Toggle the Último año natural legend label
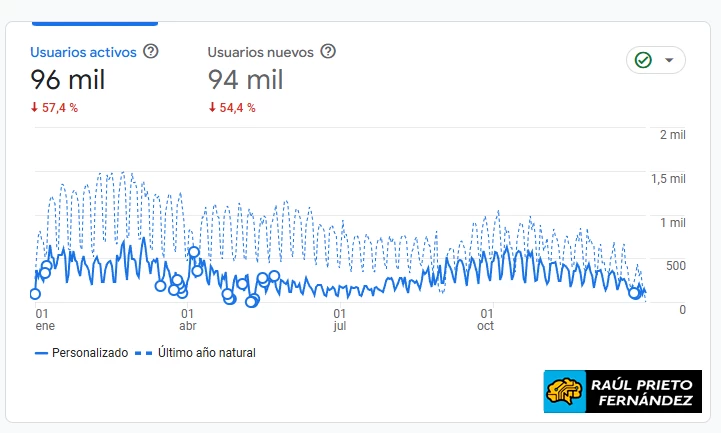Viewport: 721px width, 433px height. click(x=207, y=353)
